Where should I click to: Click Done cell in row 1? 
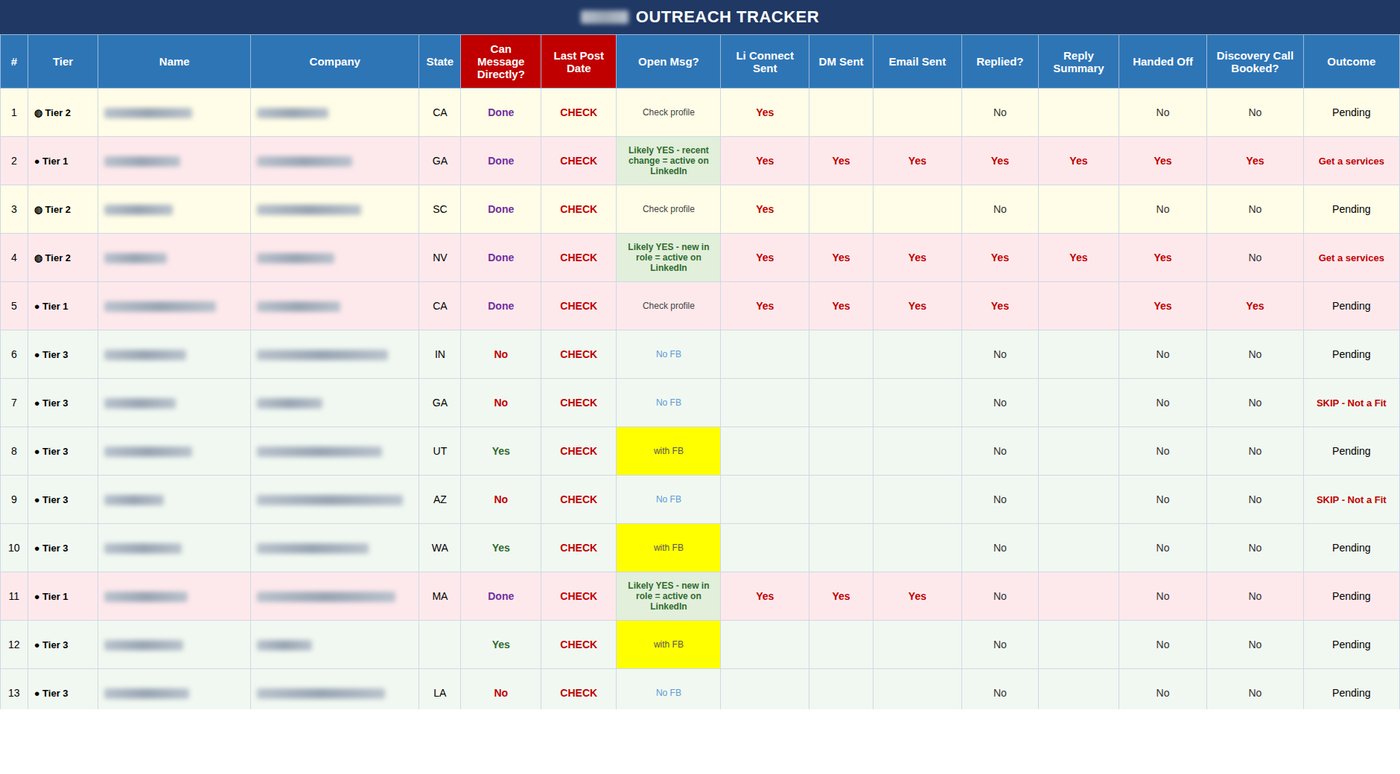pos(501,112)
